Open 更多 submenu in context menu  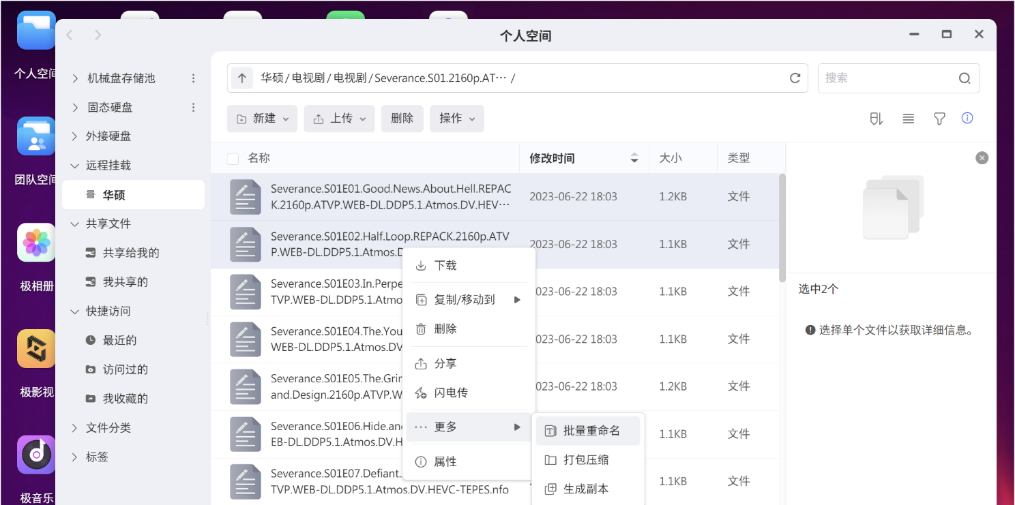point(468,427)
